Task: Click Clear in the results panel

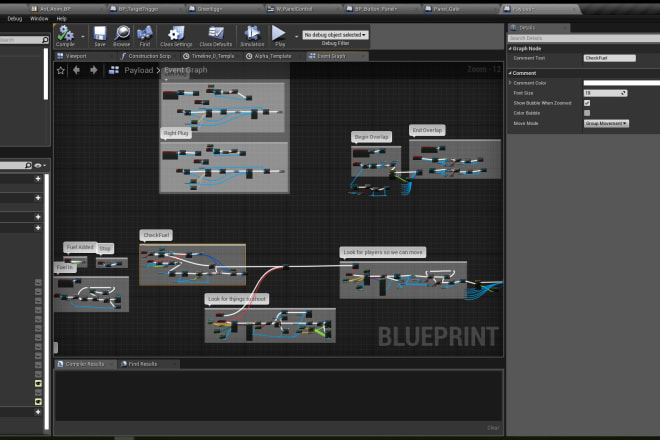Action: pos(493,428)
